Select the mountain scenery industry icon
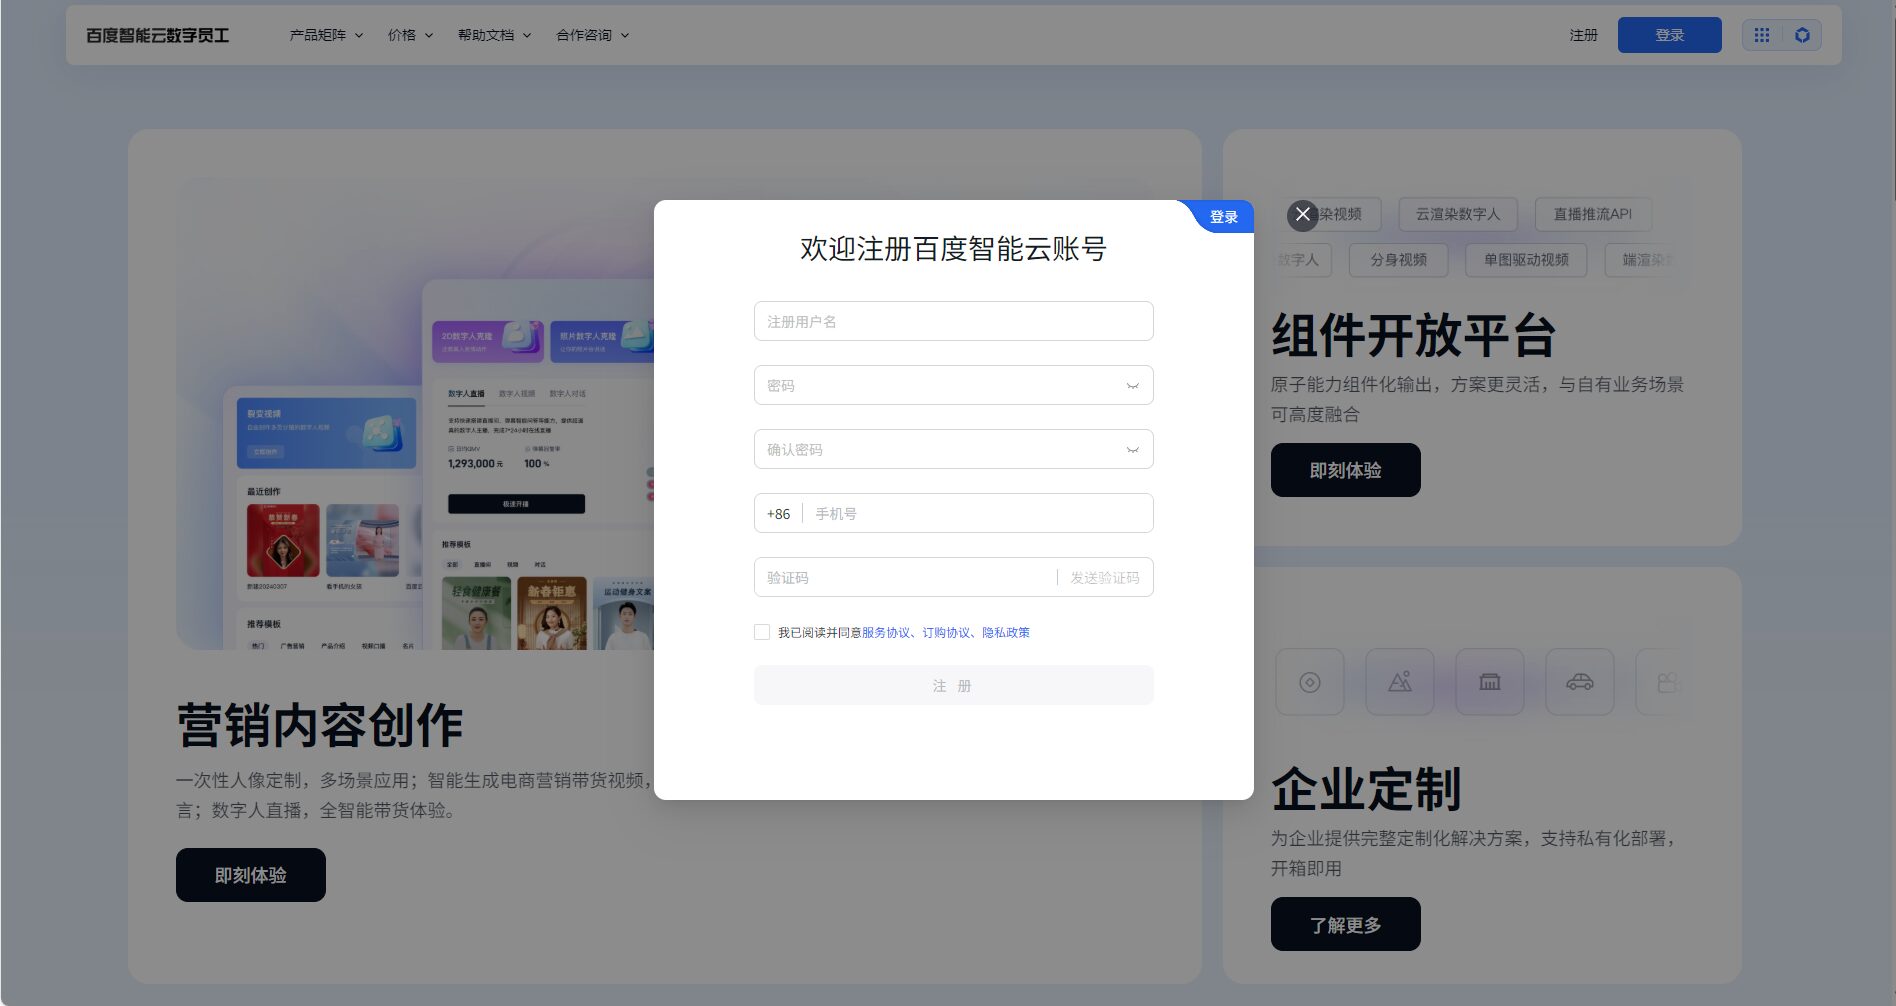 (1400, 682)
